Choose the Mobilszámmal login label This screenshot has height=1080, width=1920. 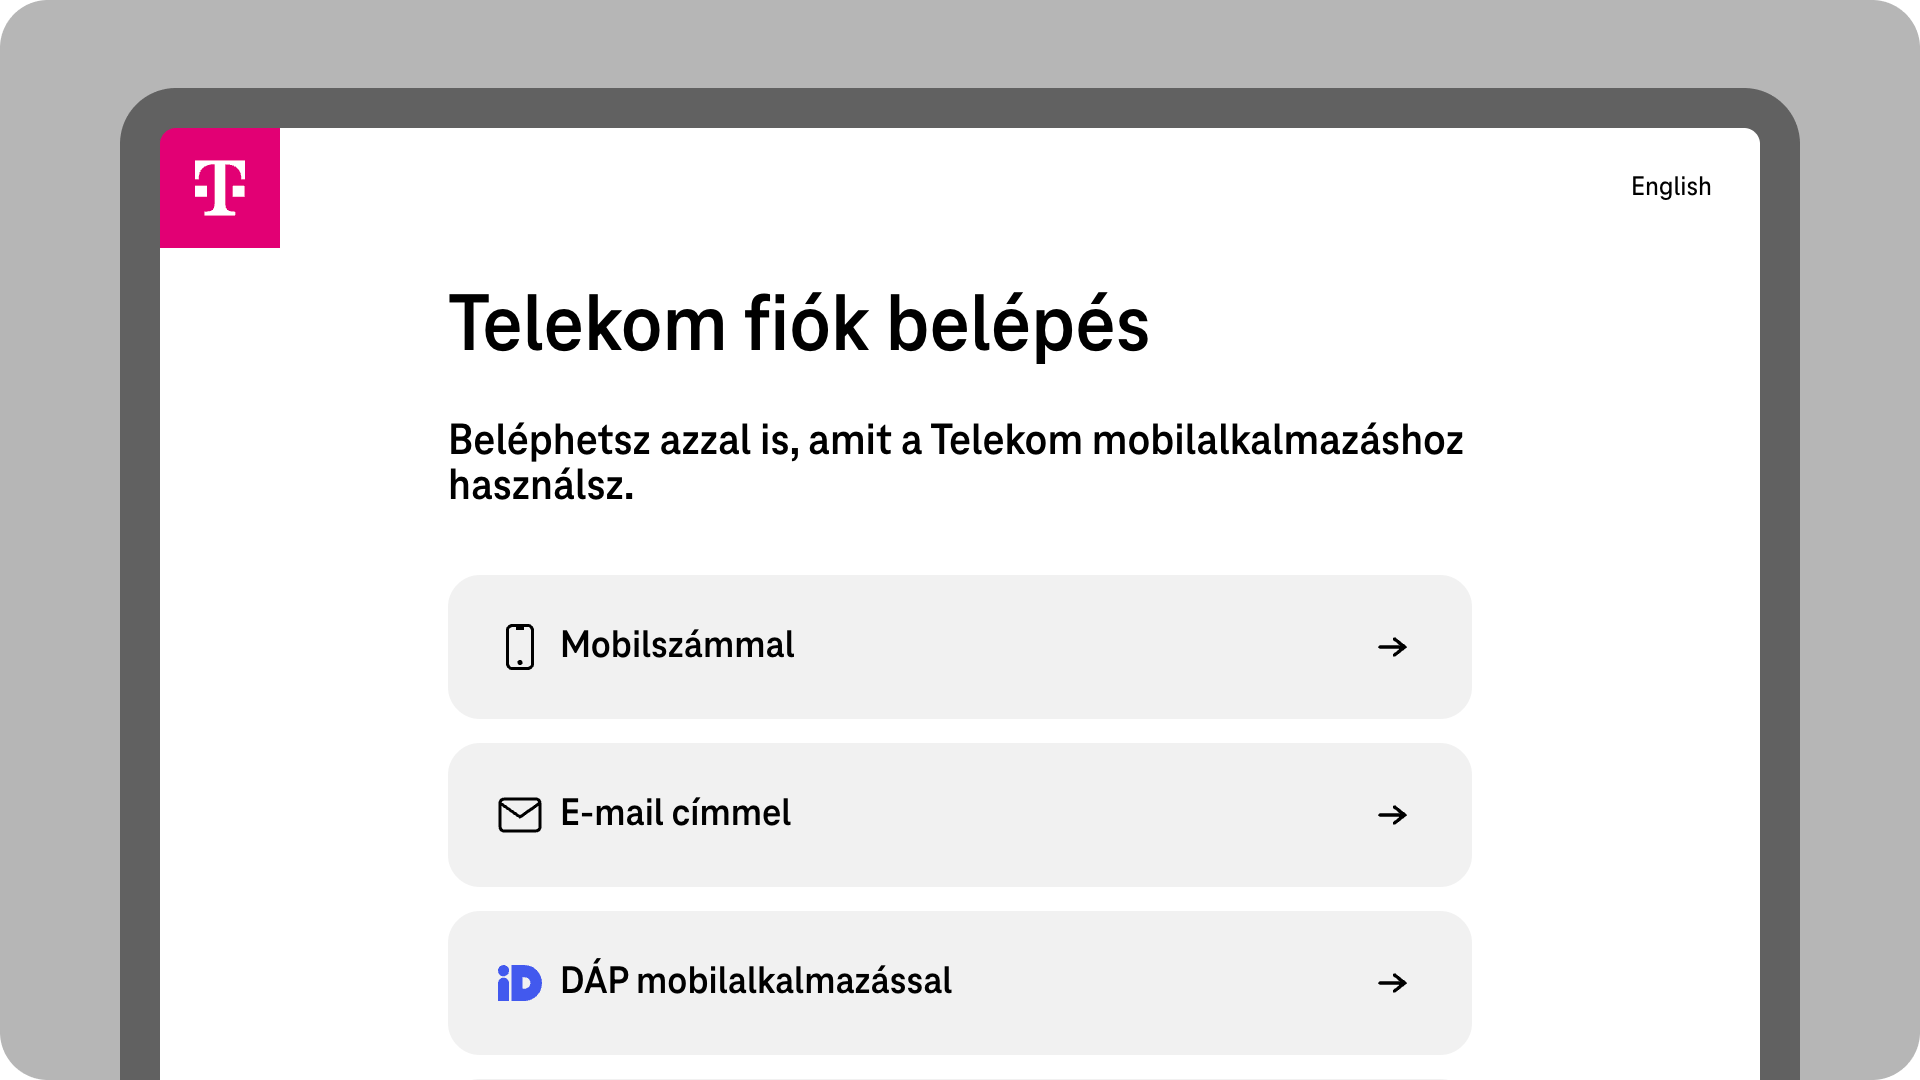677,646
